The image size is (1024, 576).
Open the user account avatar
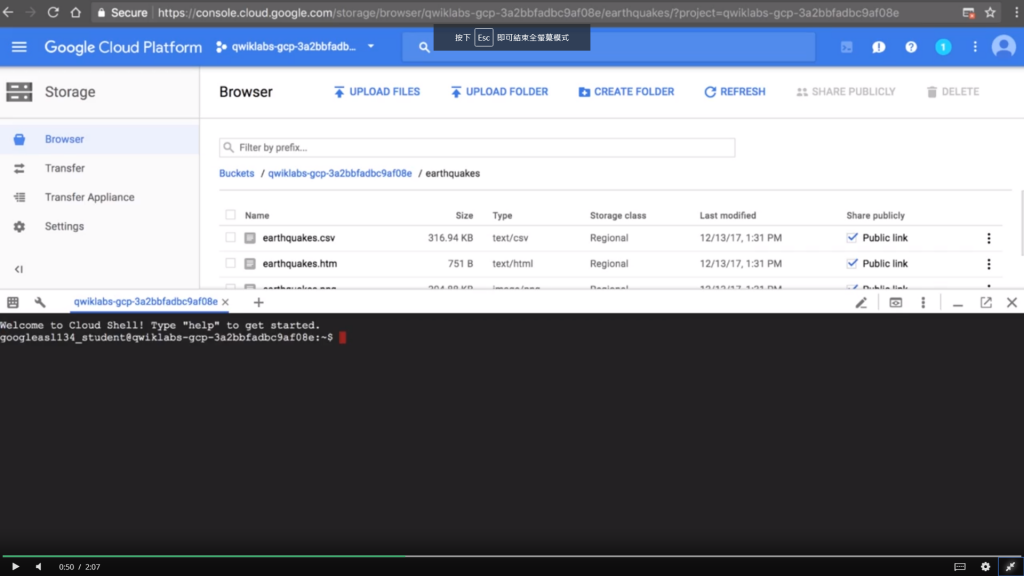tap(1004, 47)
